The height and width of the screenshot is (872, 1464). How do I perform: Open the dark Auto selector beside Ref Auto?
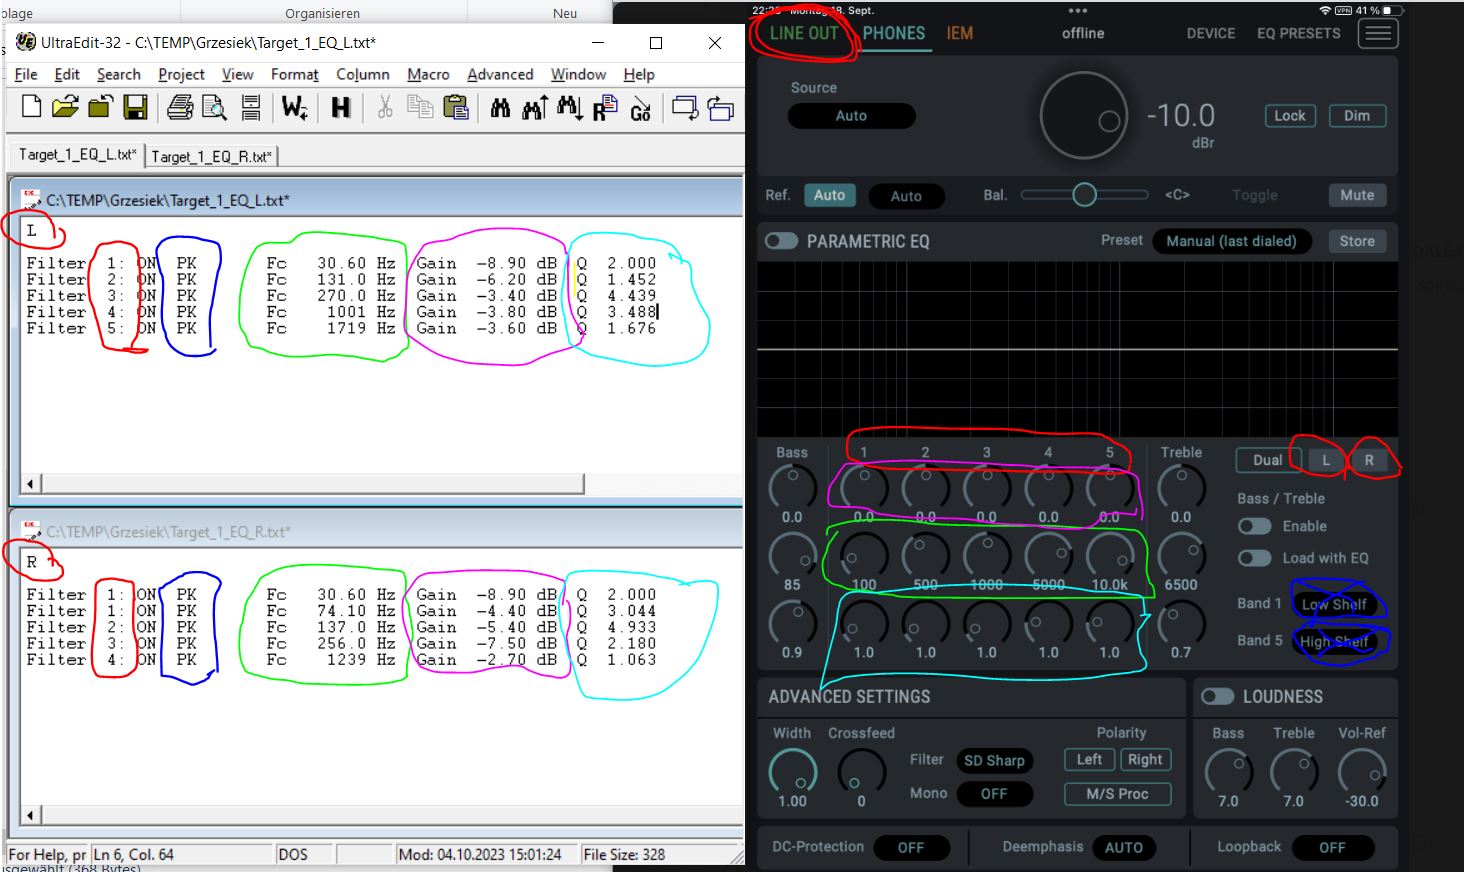pyautogui.click(x=906, y=196)
